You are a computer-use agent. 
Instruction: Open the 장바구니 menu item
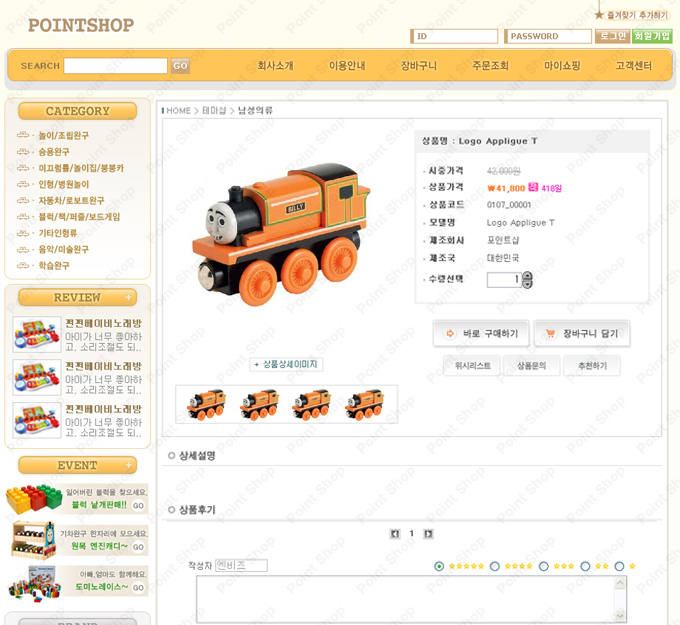pos(418,65)
